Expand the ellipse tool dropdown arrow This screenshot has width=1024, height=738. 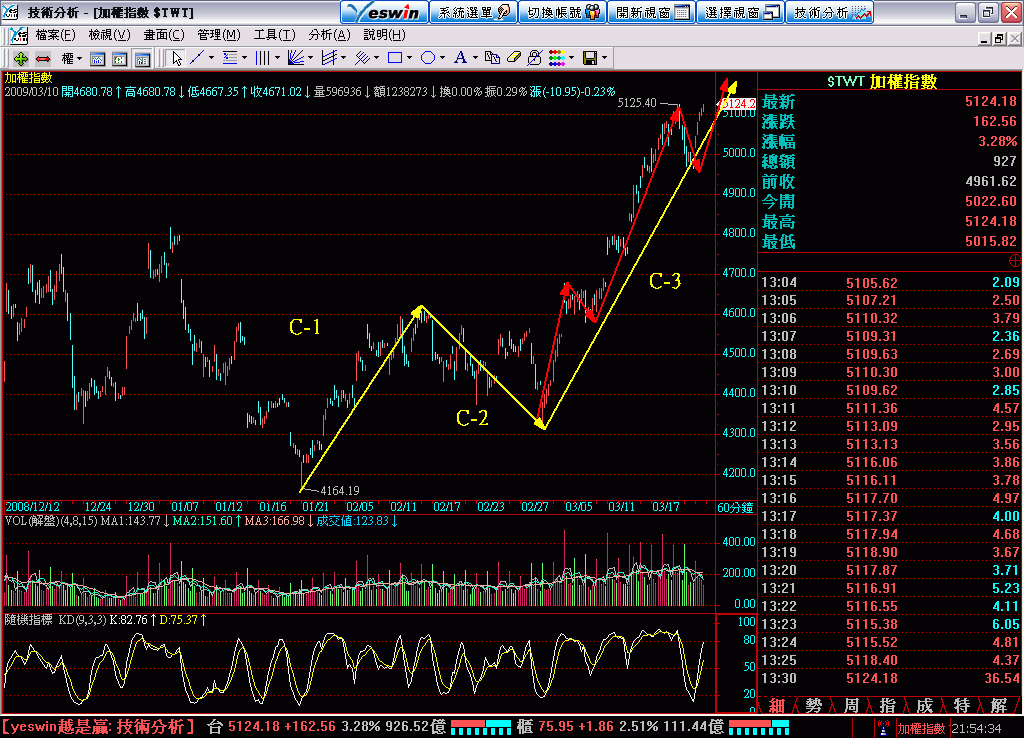[x=442, y=59]
